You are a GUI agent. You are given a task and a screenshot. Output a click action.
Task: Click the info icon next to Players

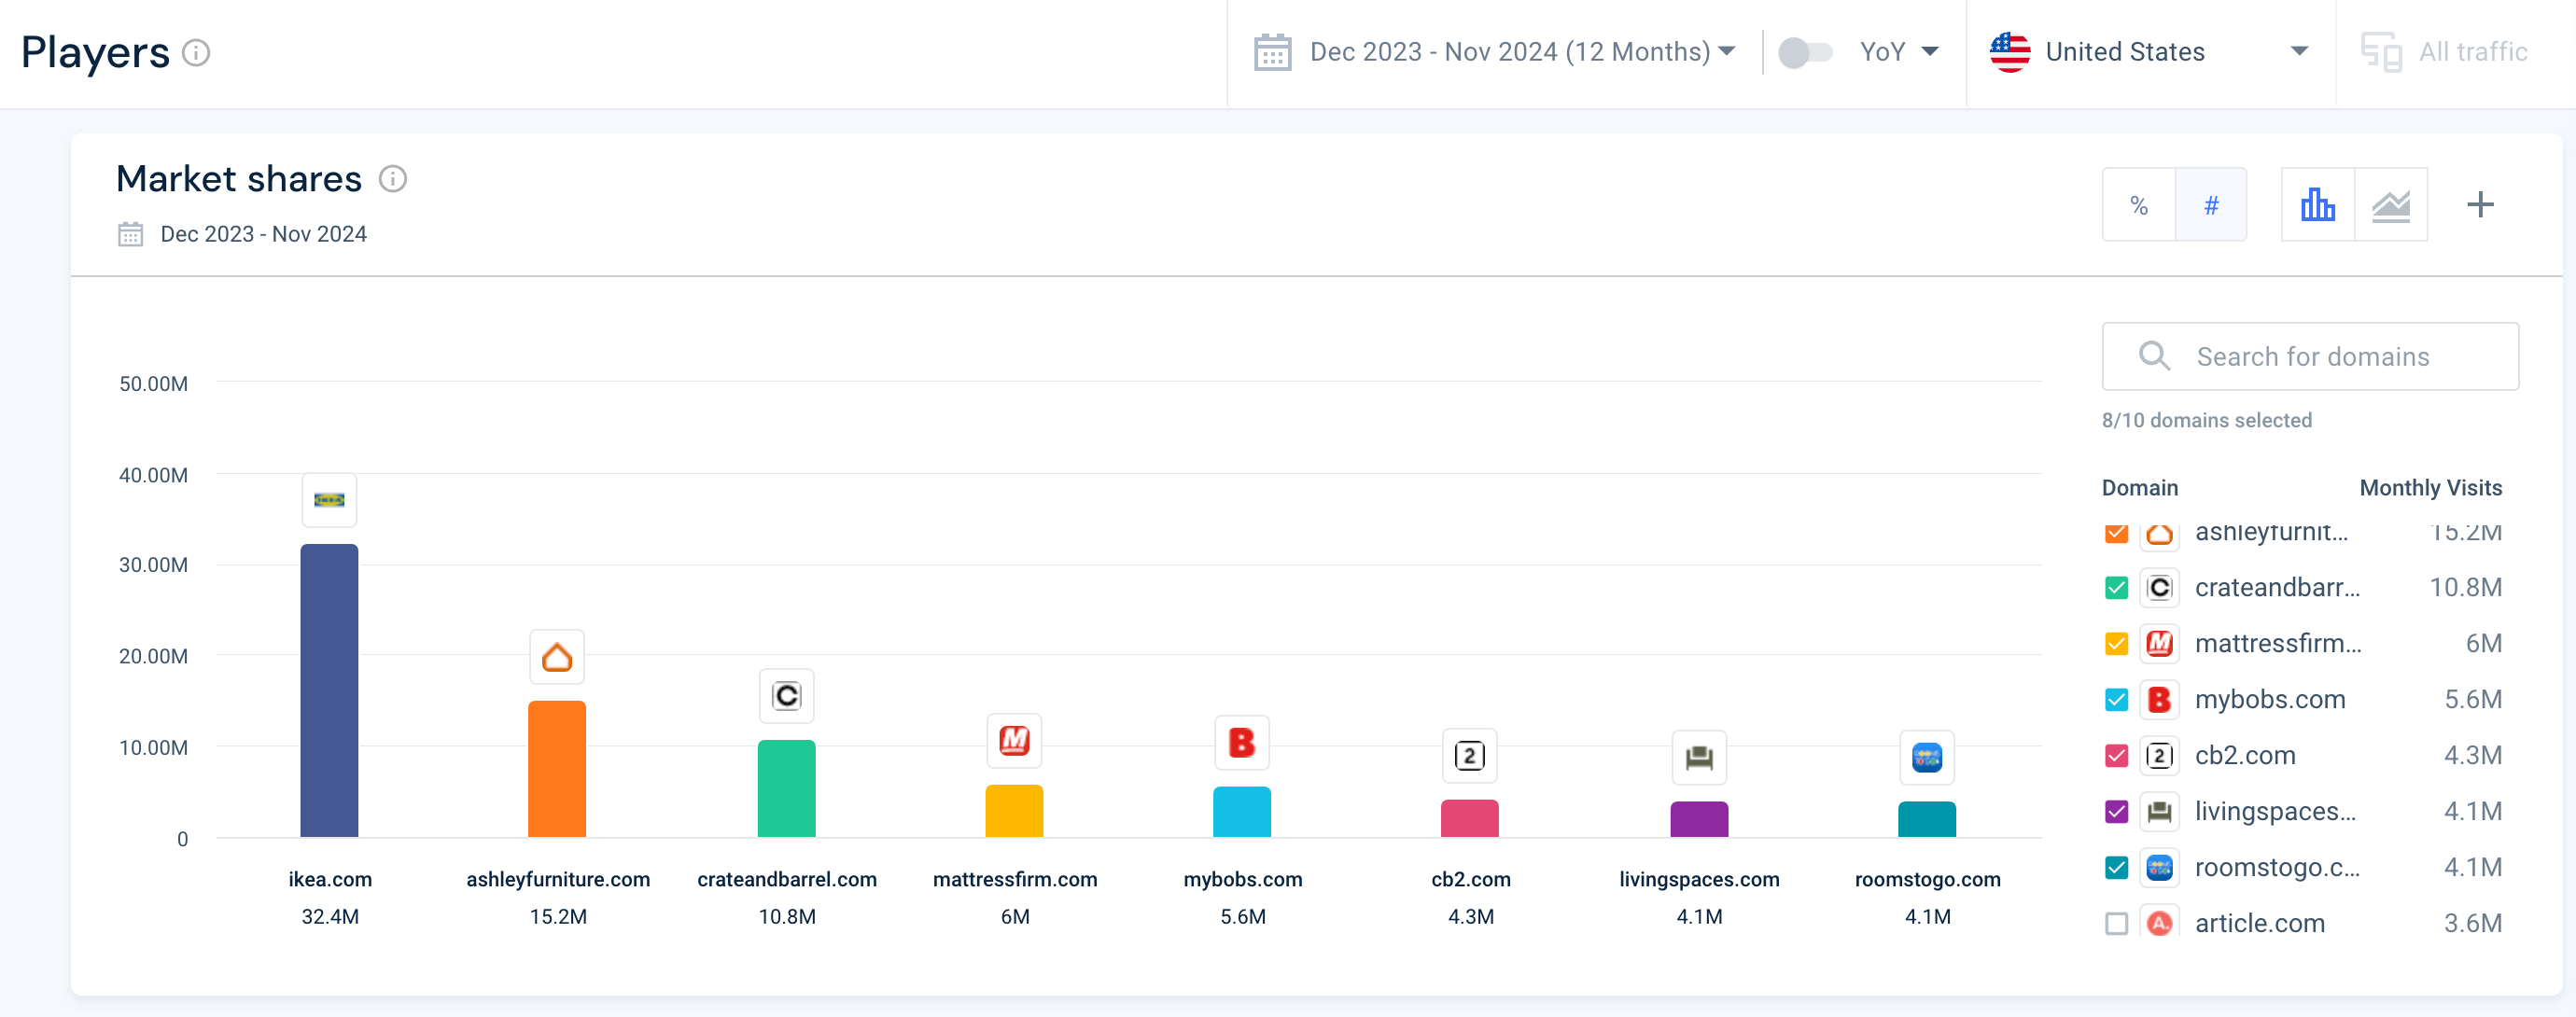196,53
